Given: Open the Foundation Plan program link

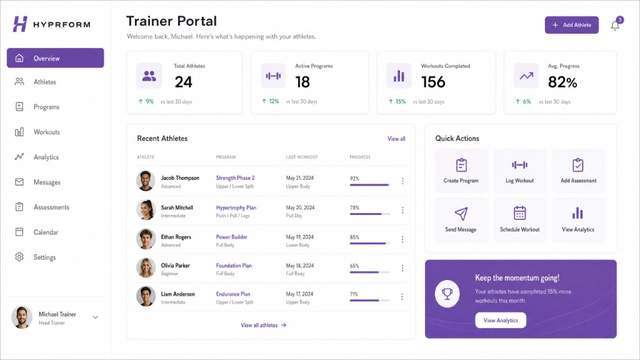Looking at the screenshot, I should (x=233, y=265).
